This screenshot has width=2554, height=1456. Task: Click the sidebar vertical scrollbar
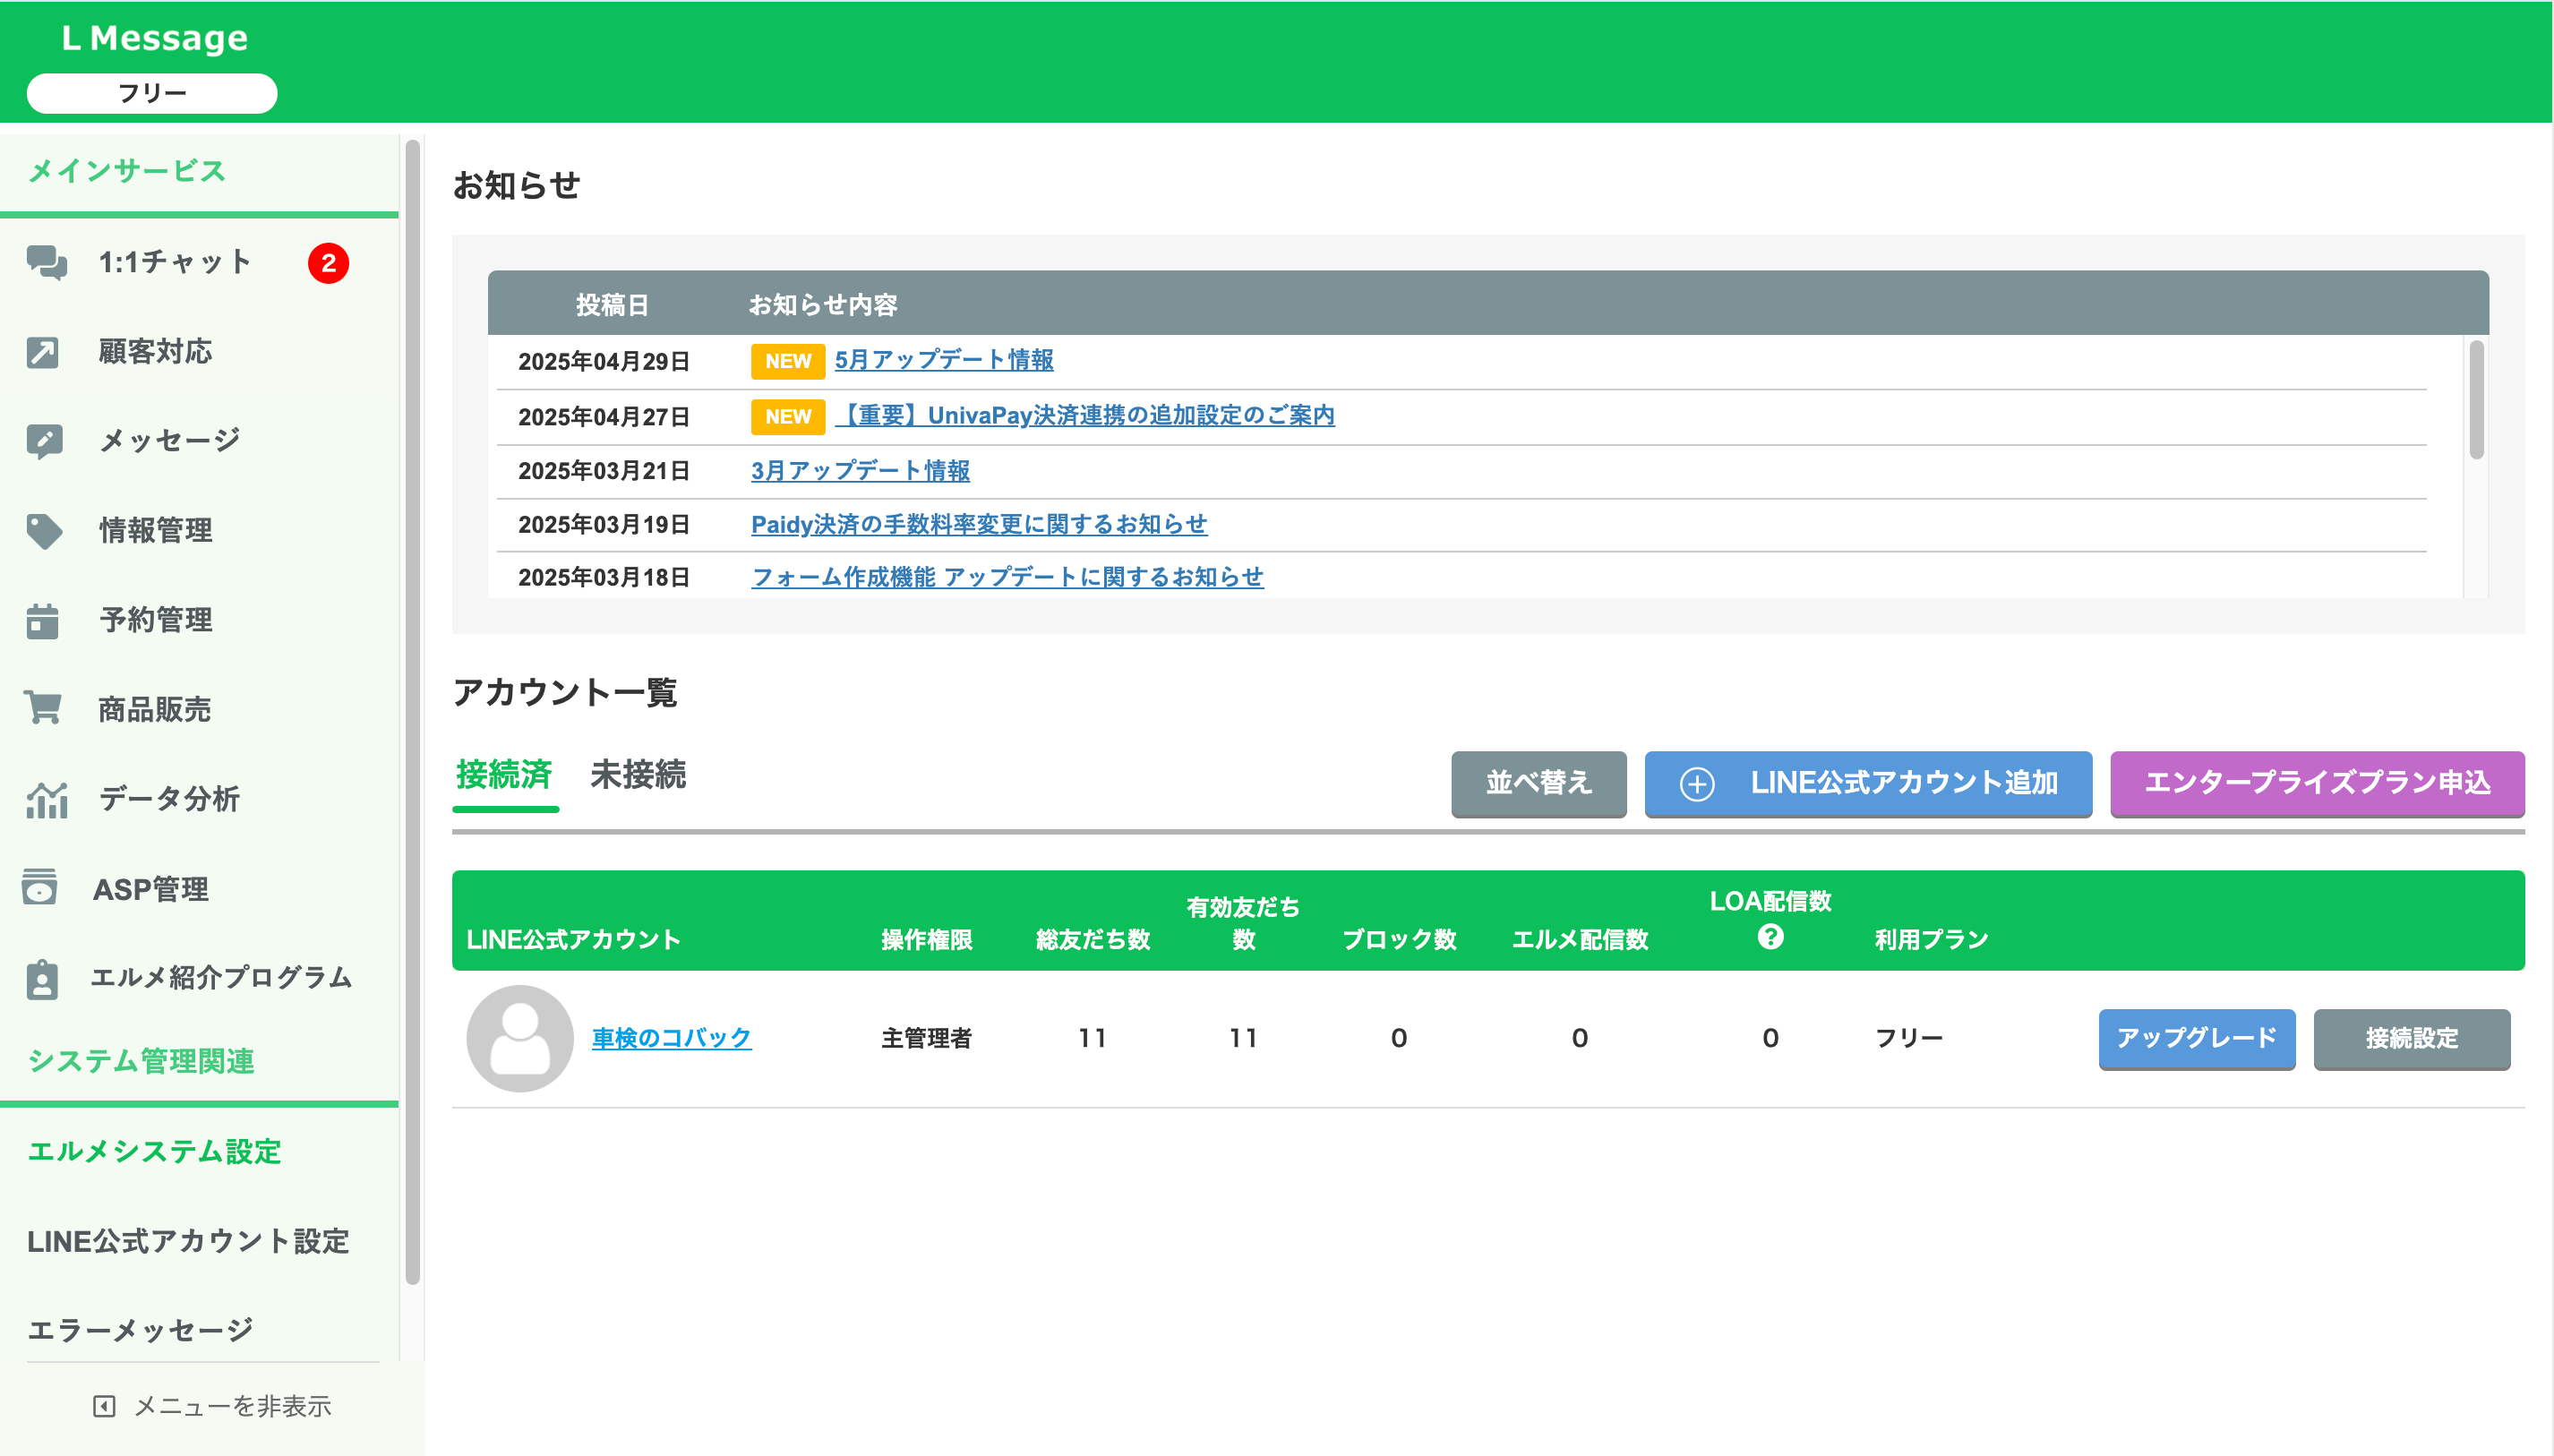(412, 711)
